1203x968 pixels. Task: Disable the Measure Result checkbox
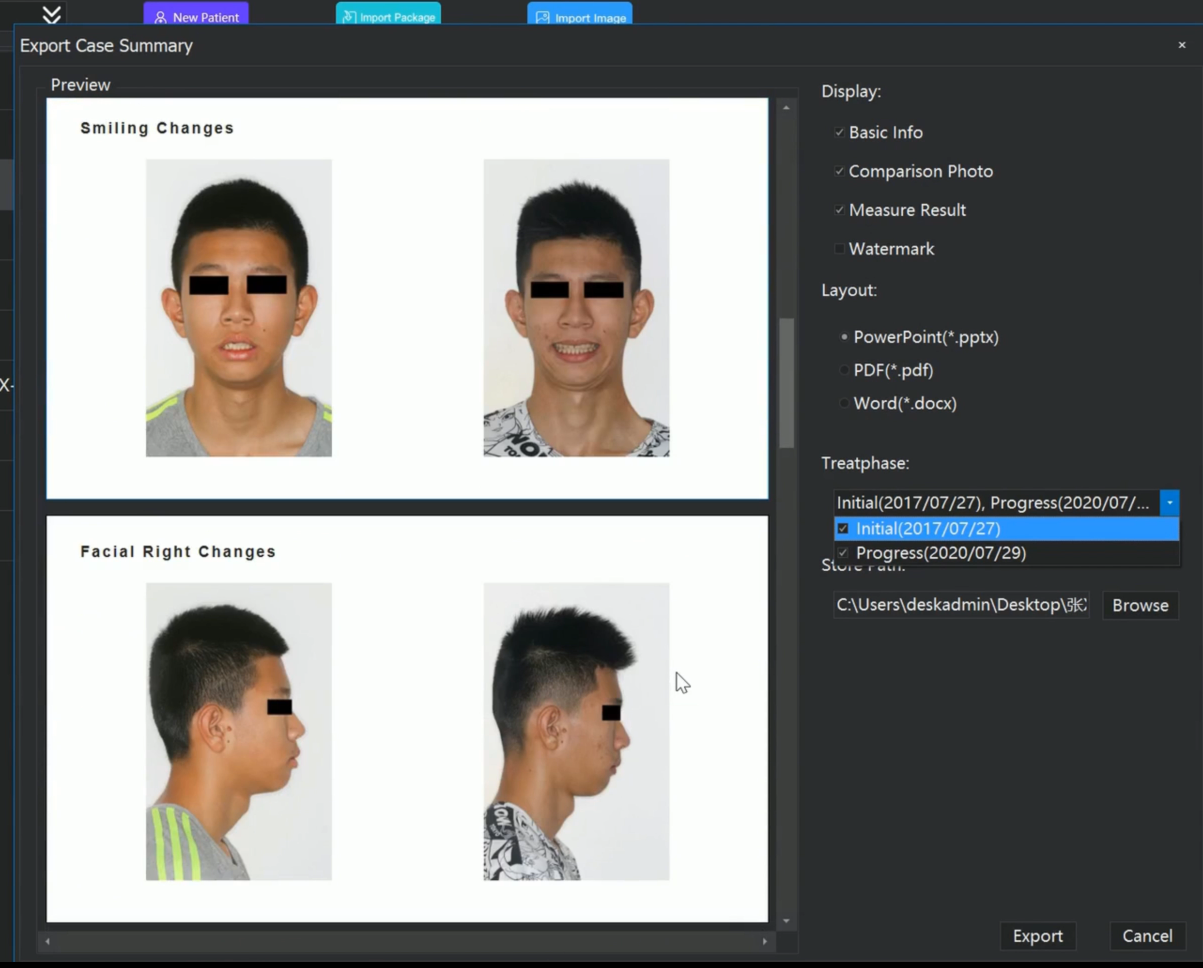tap(840, 210)
